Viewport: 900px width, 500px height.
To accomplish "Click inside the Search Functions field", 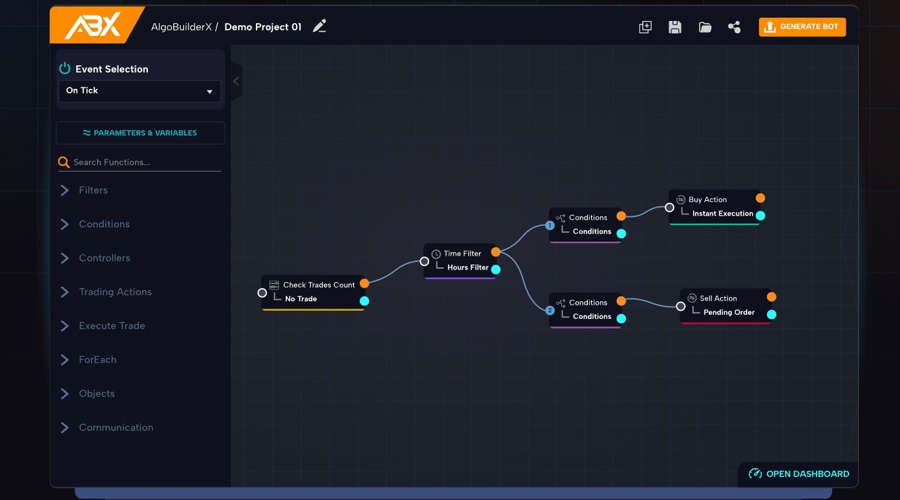I will (x=145, y=162).
